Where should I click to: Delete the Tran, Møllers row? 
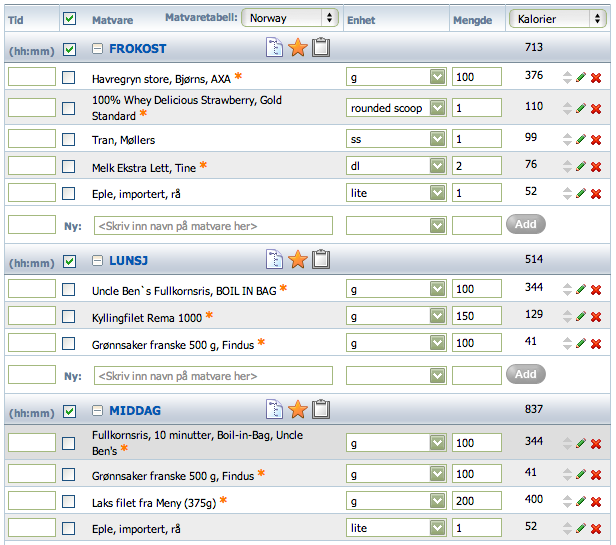[596, 140]
